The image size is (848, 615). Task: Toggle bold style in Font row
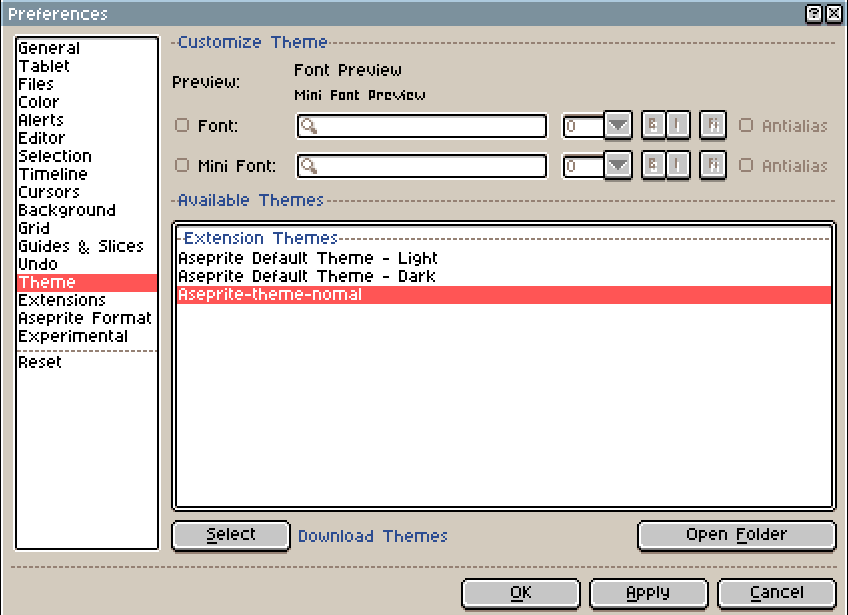click(653, 125)
